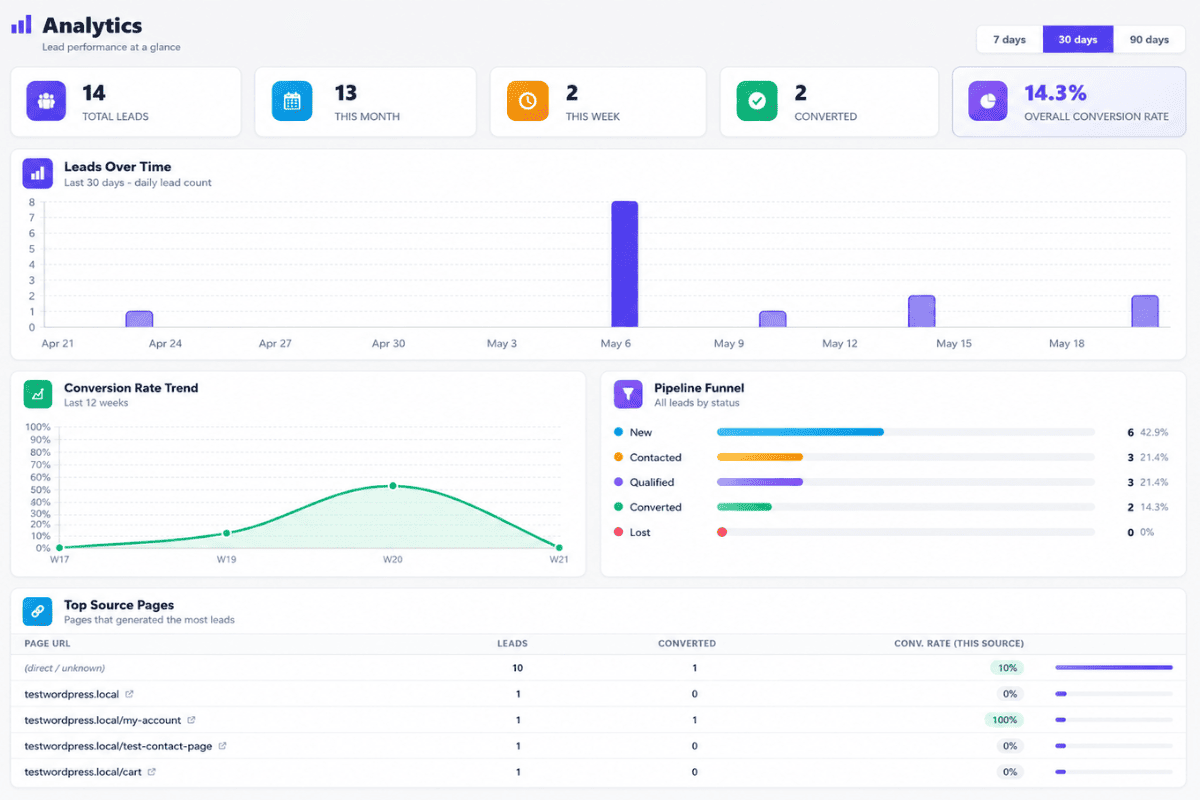The image size is (1200, 800).
Task: Click the W21 point on trend line
Action: [x=558, y=547]
